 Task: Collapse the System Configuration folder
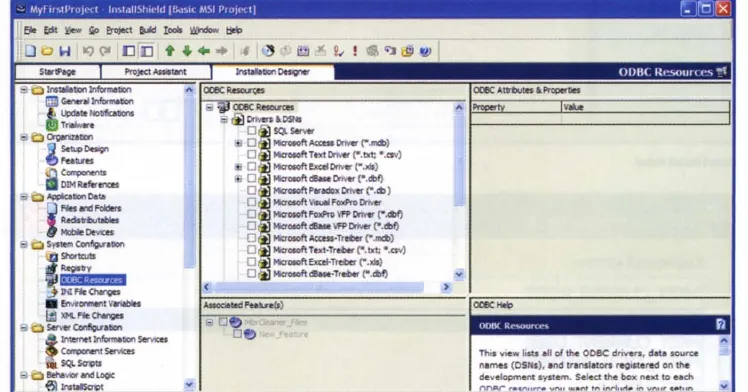click(x=24, y=244)
